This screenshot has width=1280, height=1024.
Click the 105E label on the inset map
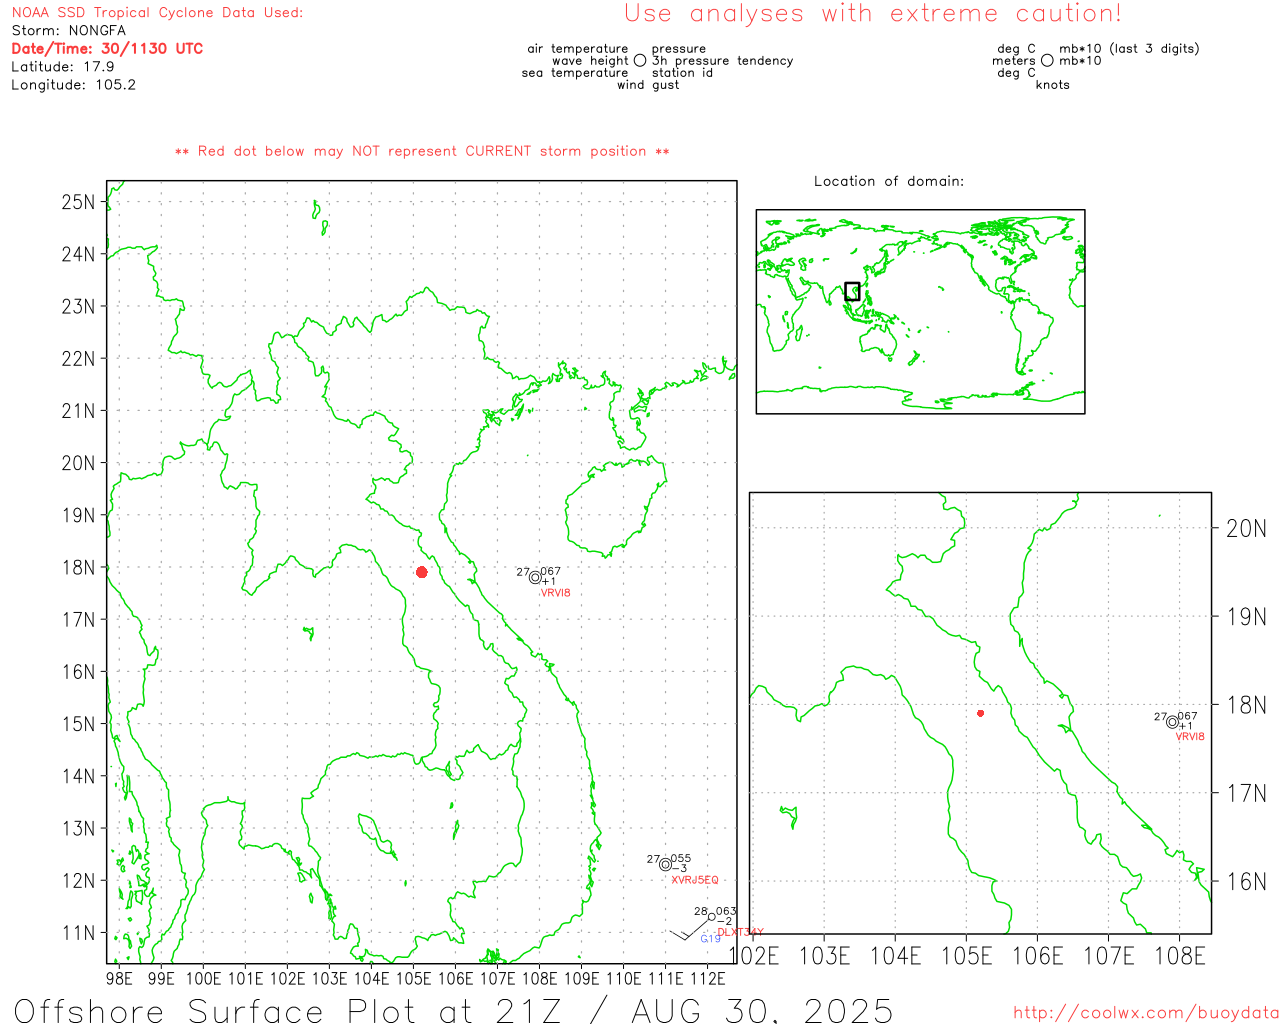pyautogui.click(x=967, y=957)
